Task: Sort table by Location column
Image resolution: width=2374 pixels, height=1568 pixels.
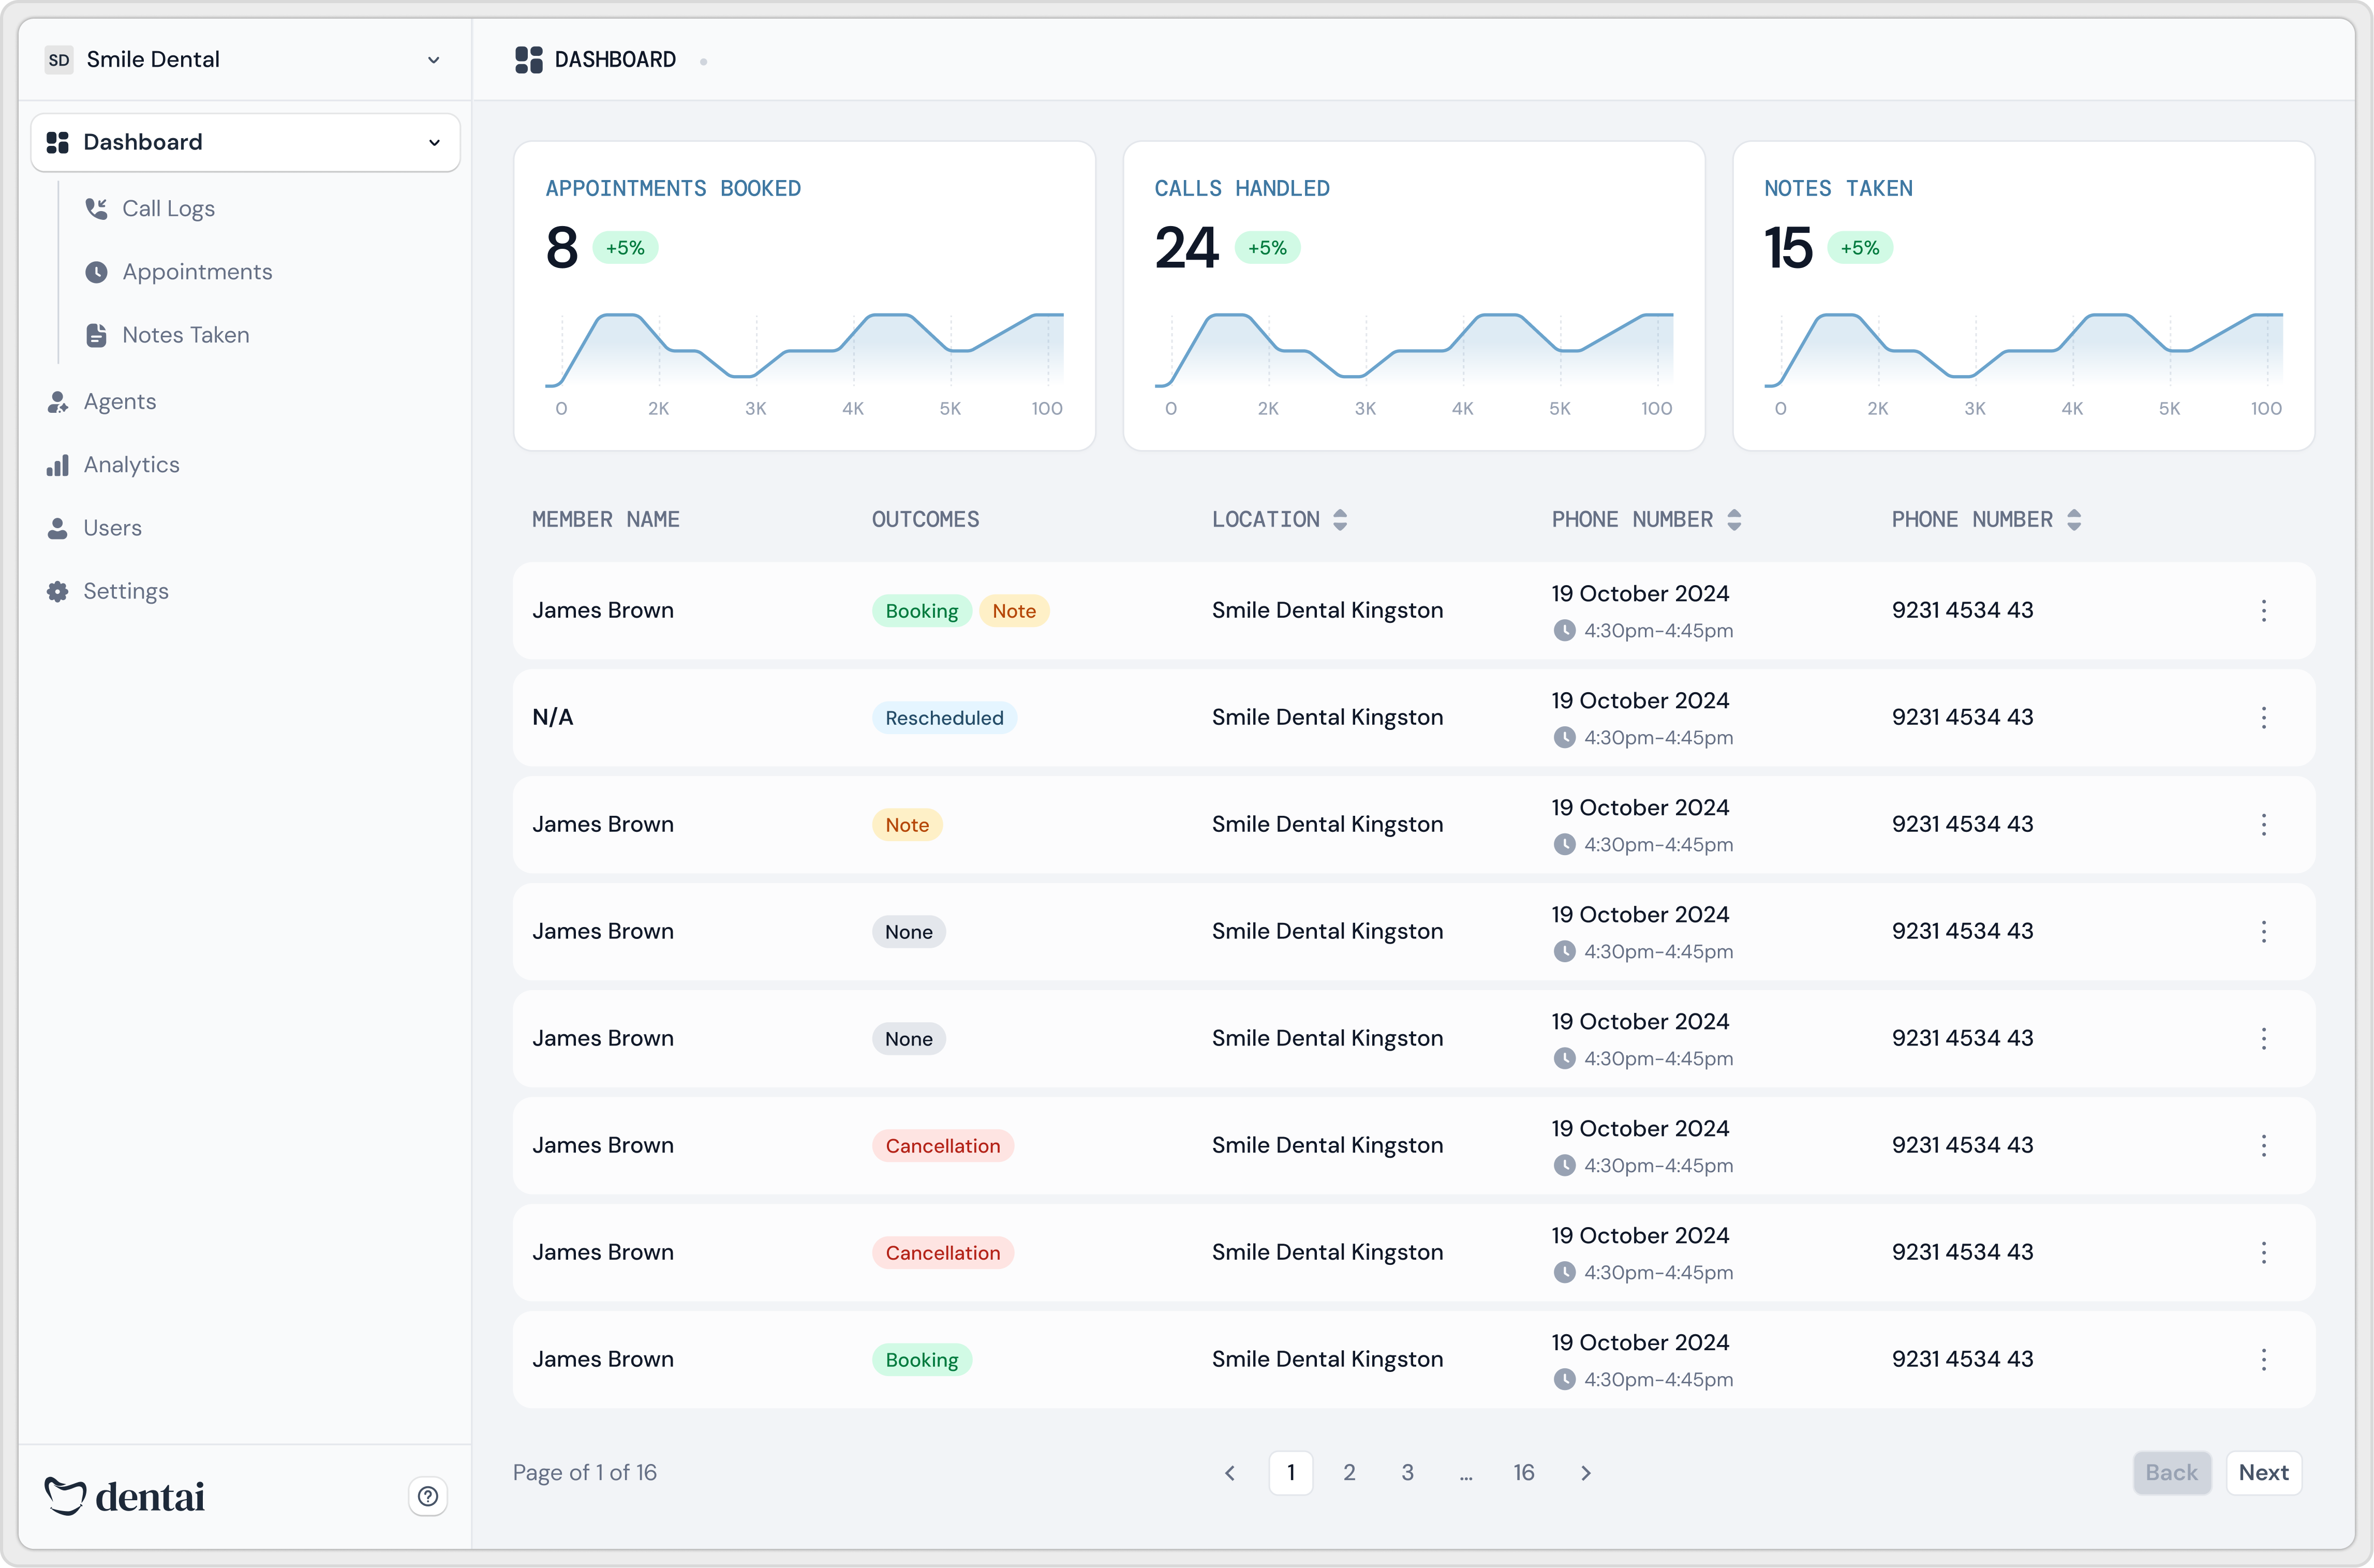Action: pos(1340,520)
